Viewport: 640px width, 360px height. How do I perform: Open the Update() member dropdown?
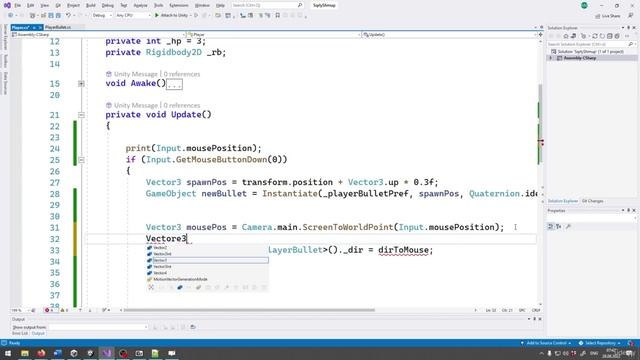pos(449,35)
